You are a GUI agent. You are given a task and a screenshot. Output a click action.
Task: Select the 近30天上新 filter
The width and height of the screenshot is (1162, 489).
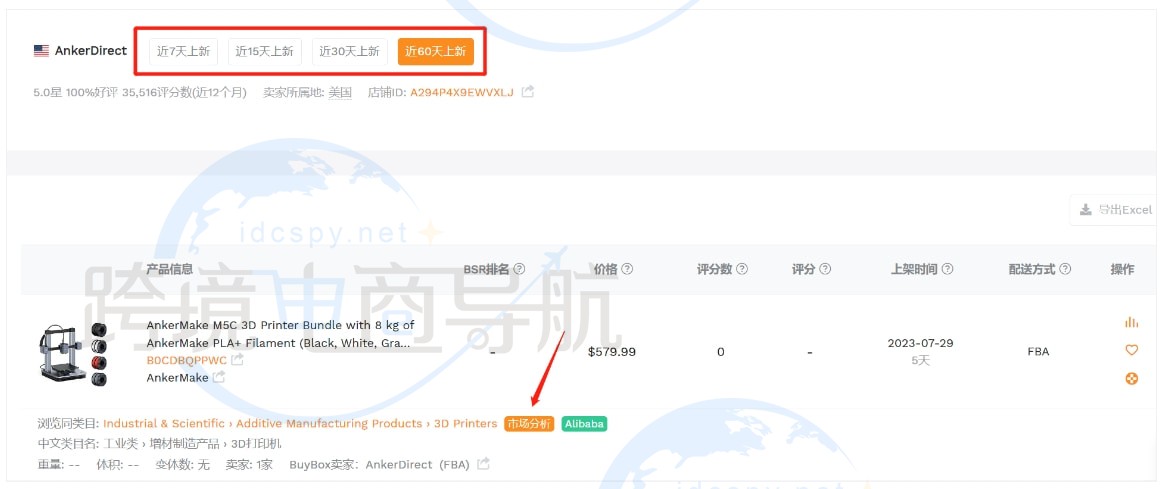[x=349, y=52]
